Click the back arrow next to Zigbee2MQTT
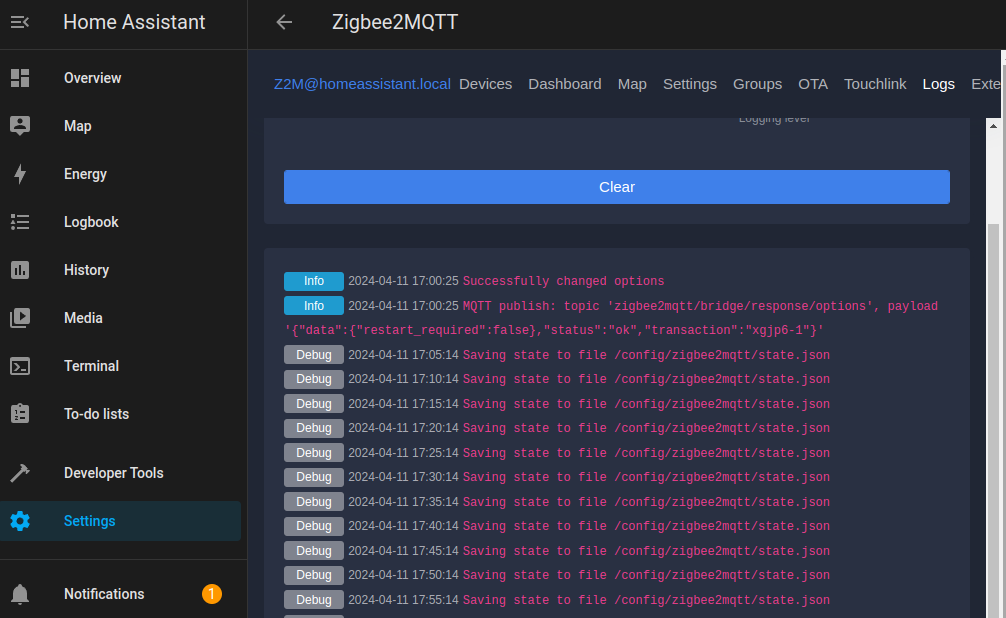 pyautogui.click(x=283, y=21)
